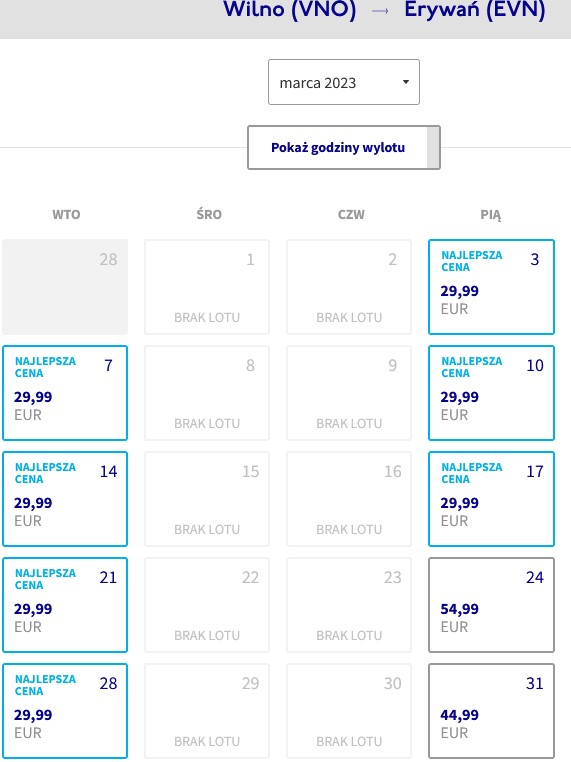
Task: Click the Wilno (VNO) origin label
Action: pos(290,10)
